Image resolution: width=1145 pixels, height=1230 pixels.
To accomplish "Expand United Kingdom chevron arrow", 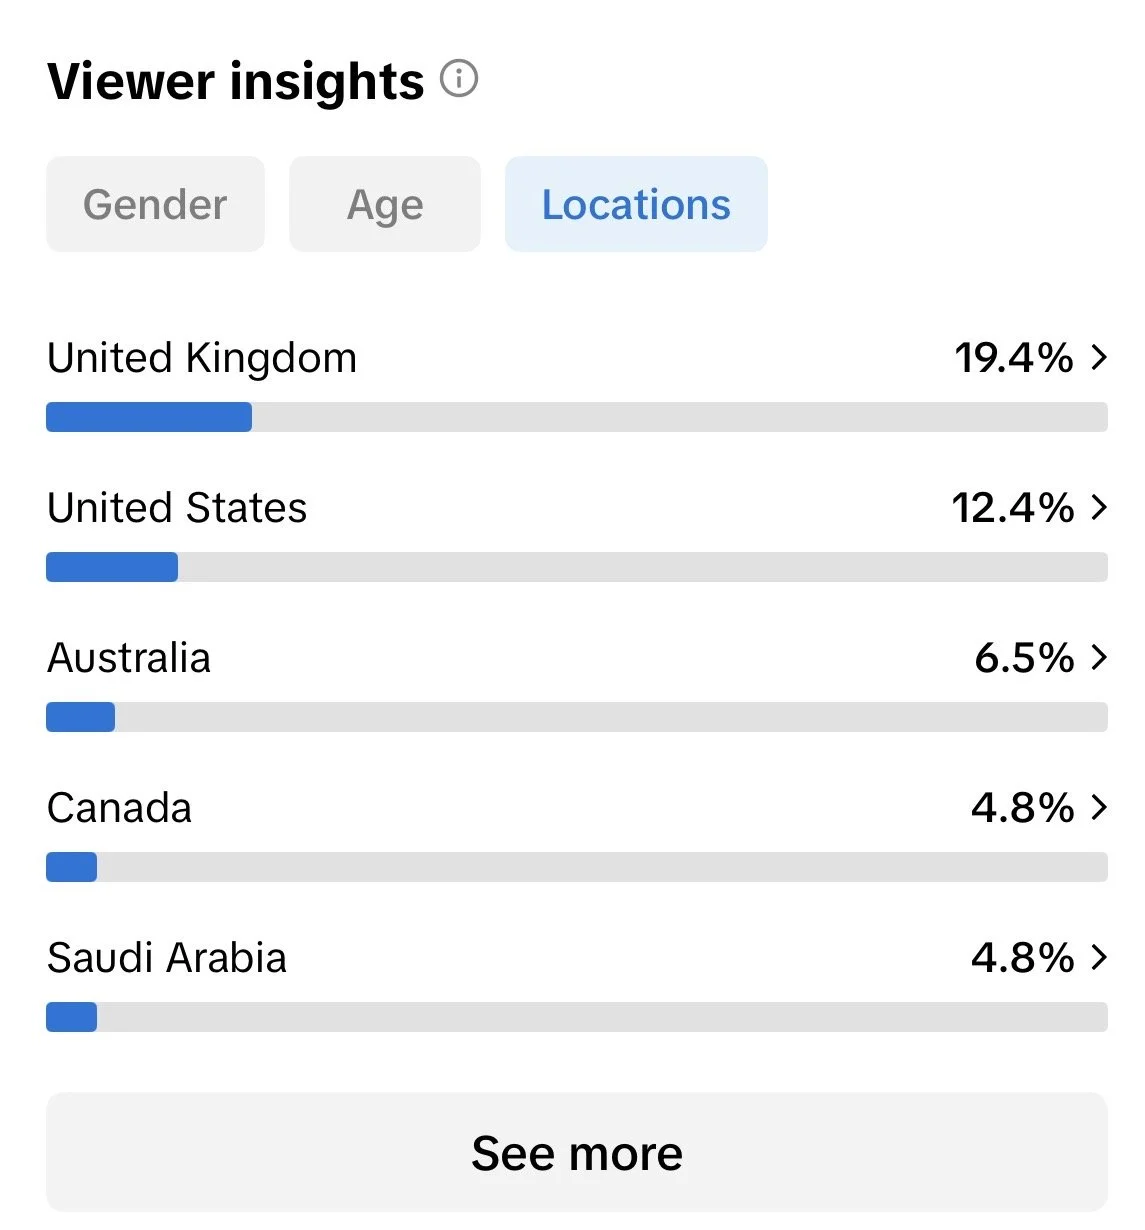I will [x=1099, y=357].
